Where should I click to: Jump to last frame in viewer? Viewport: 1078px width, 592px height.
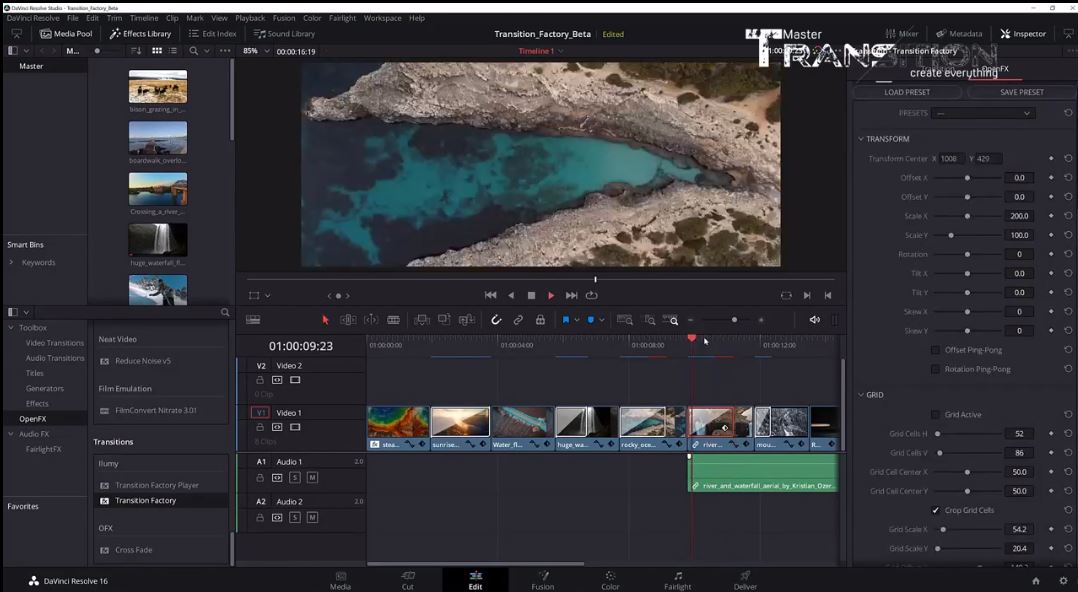pyautogui.click(x=571, y=295)
